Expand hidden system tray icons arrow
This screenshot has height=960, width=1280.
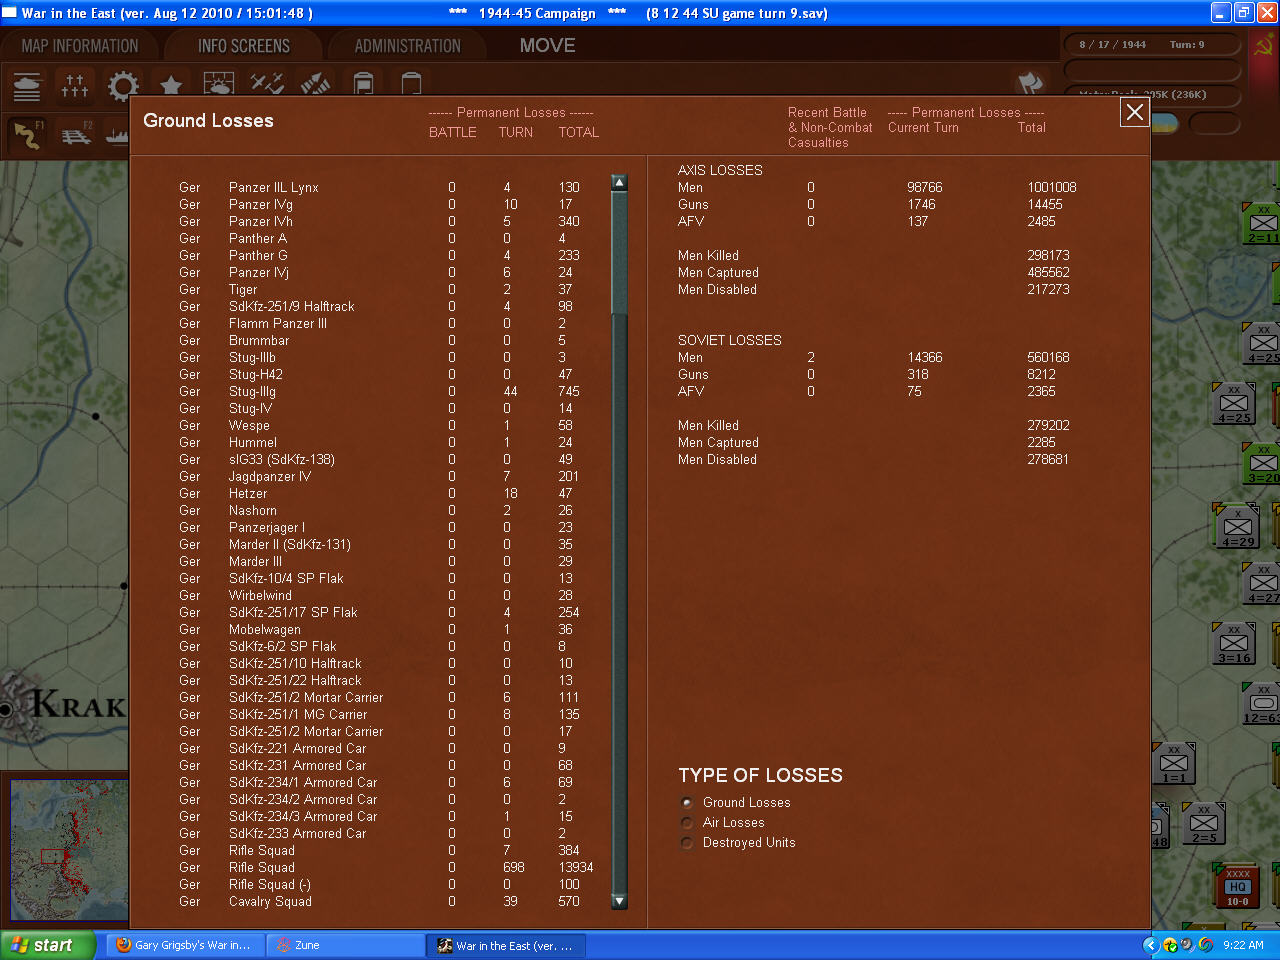point(1150,945)
